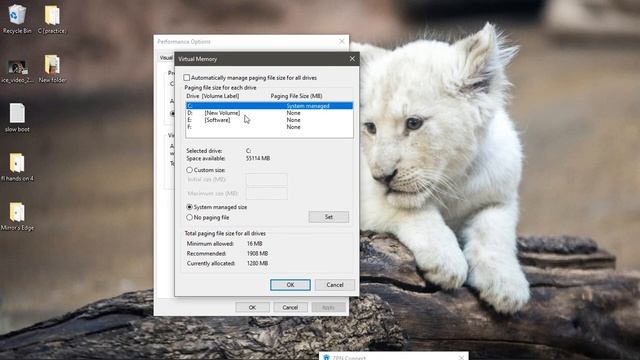Image resolution: width=640 pixels, height=360 pixels.
Task: Open Visual Effects tab in Performance Options
Action: tap(166, 58)
